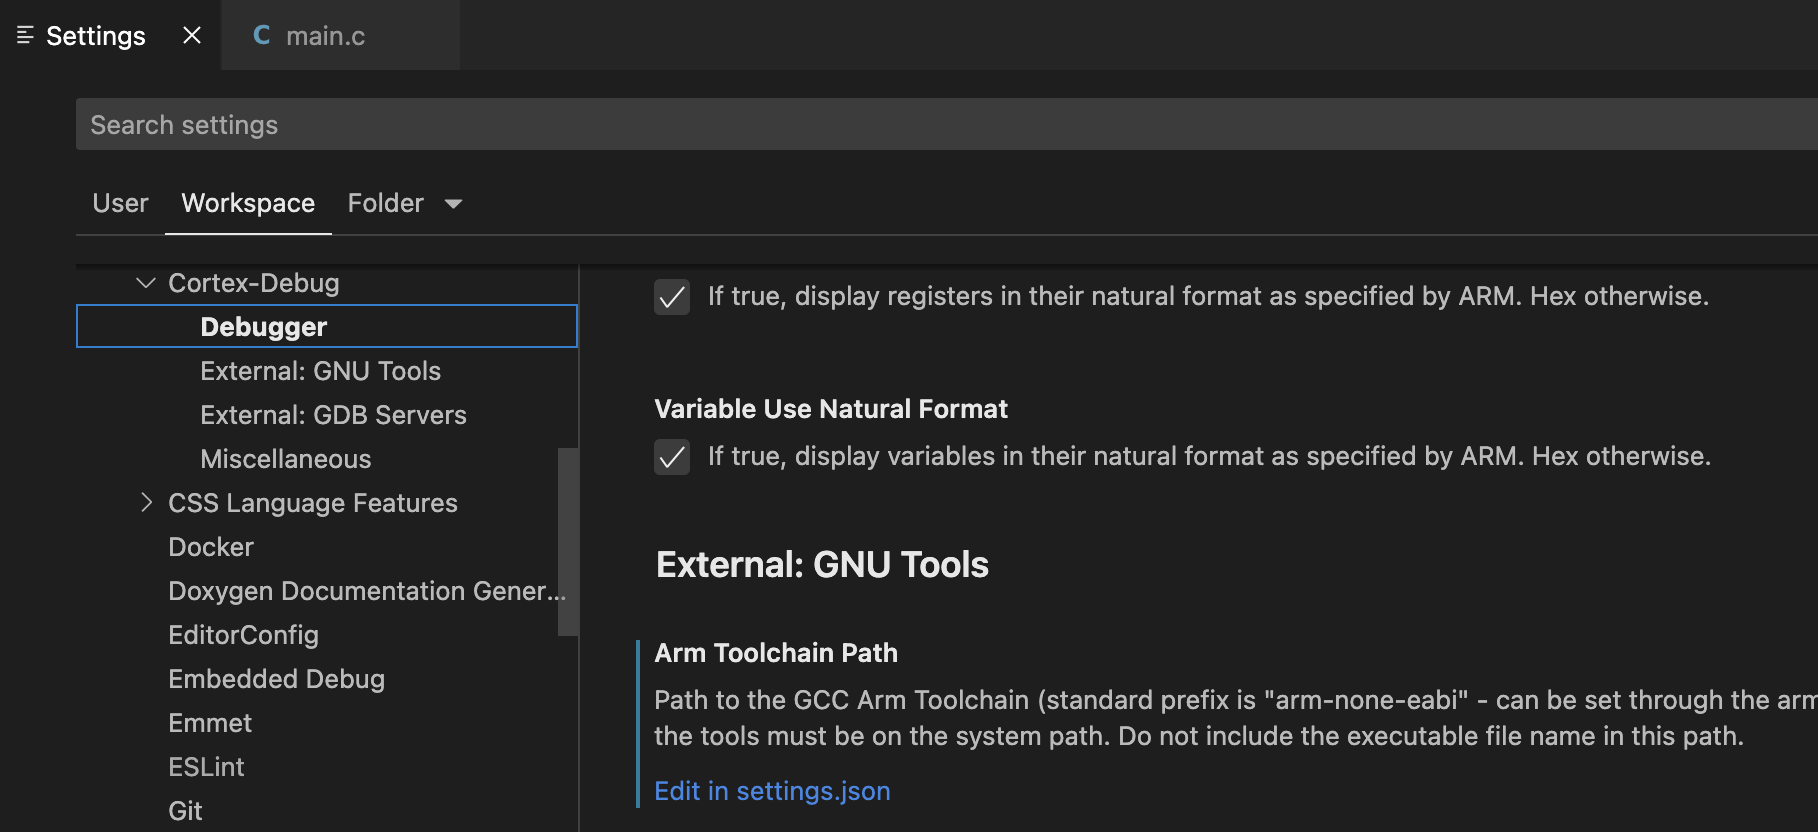Click the Variable Use Natural Format title
The height and width of the screenshot is (832, 1818).
click(831, 409)
